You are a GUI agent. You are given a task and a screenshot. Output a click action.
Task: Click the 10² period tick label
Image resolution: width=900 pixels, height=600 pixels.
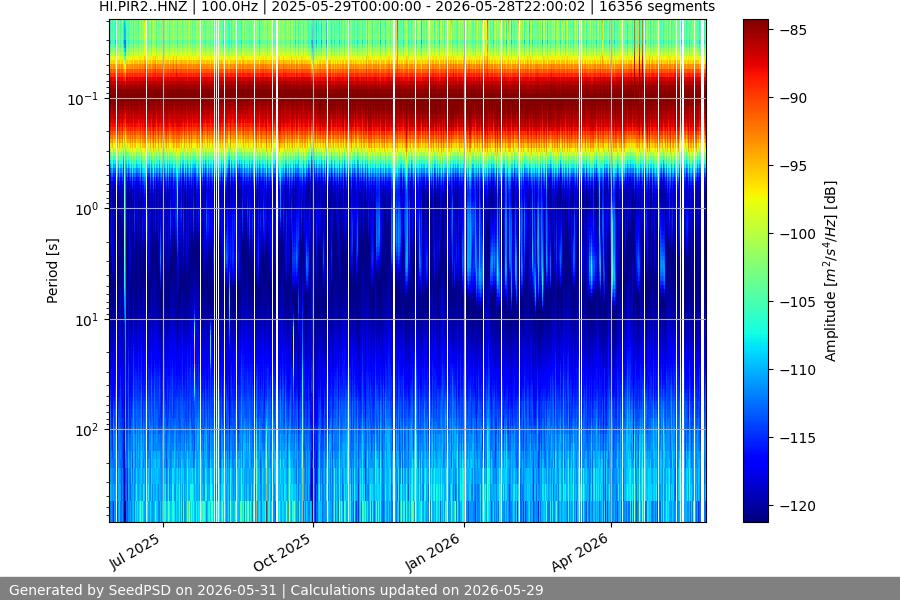87,431
